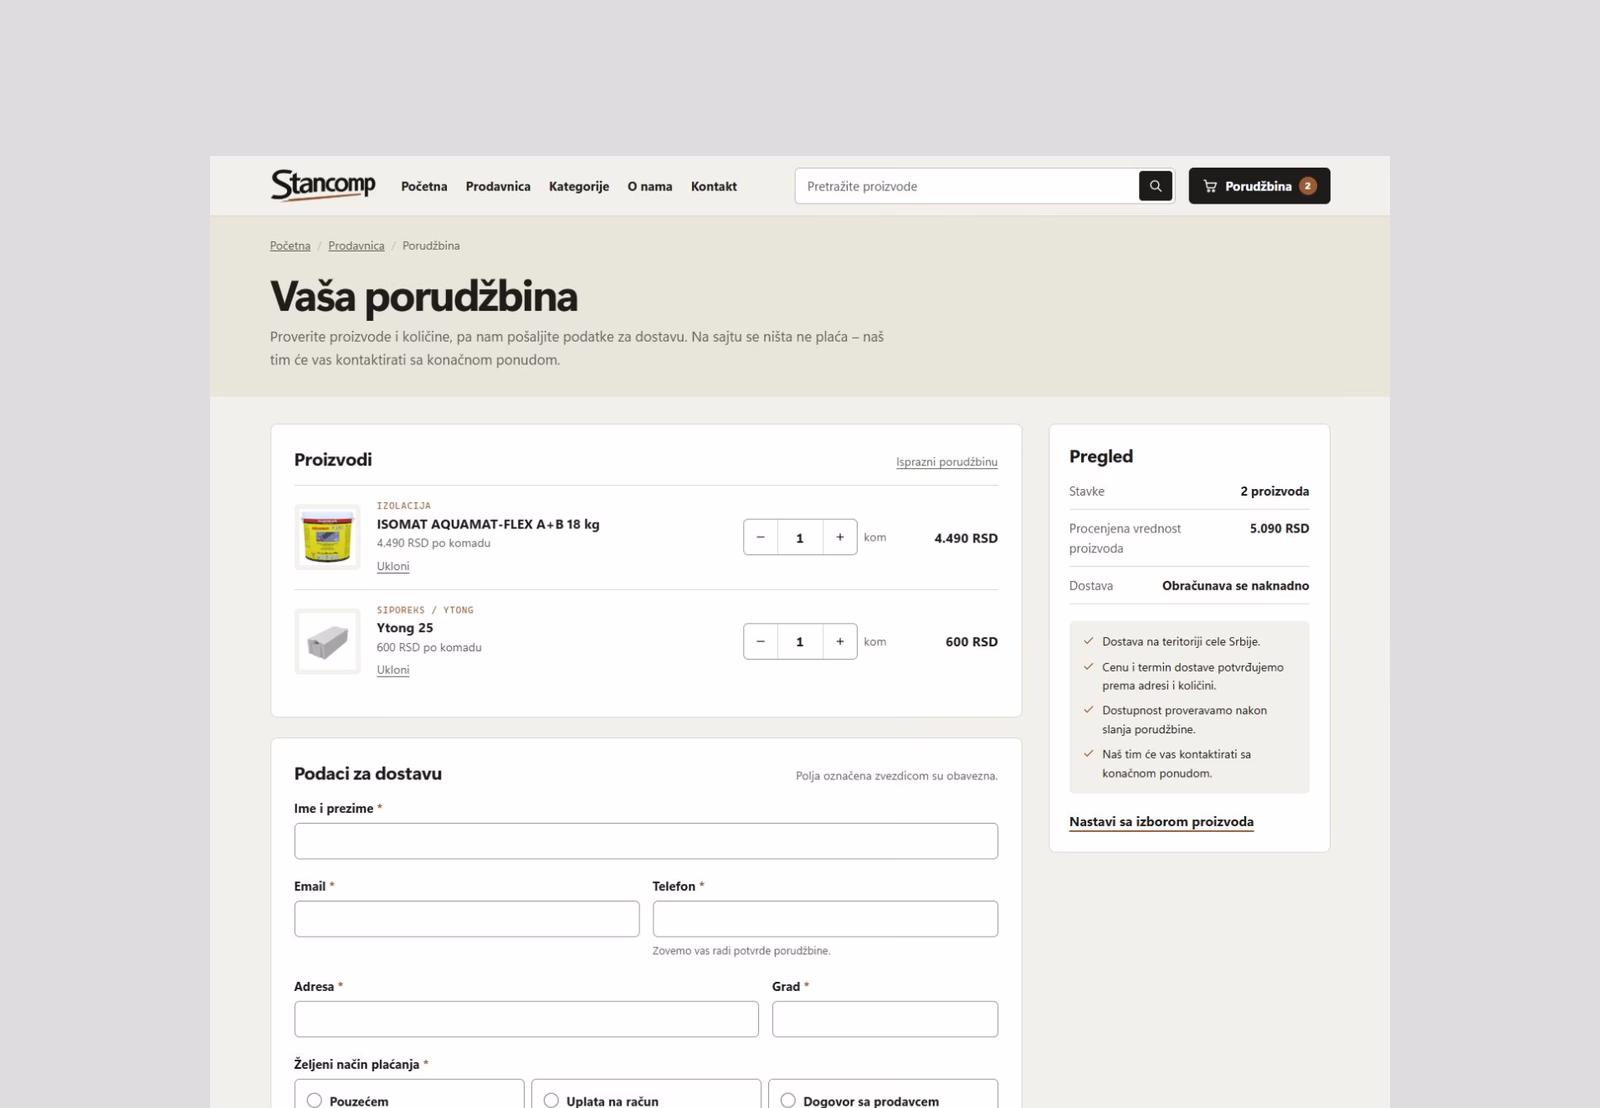Open the Porudžbina cart button
The width and height of the screenshot is (1600, 1108).
coord(1259,186)
